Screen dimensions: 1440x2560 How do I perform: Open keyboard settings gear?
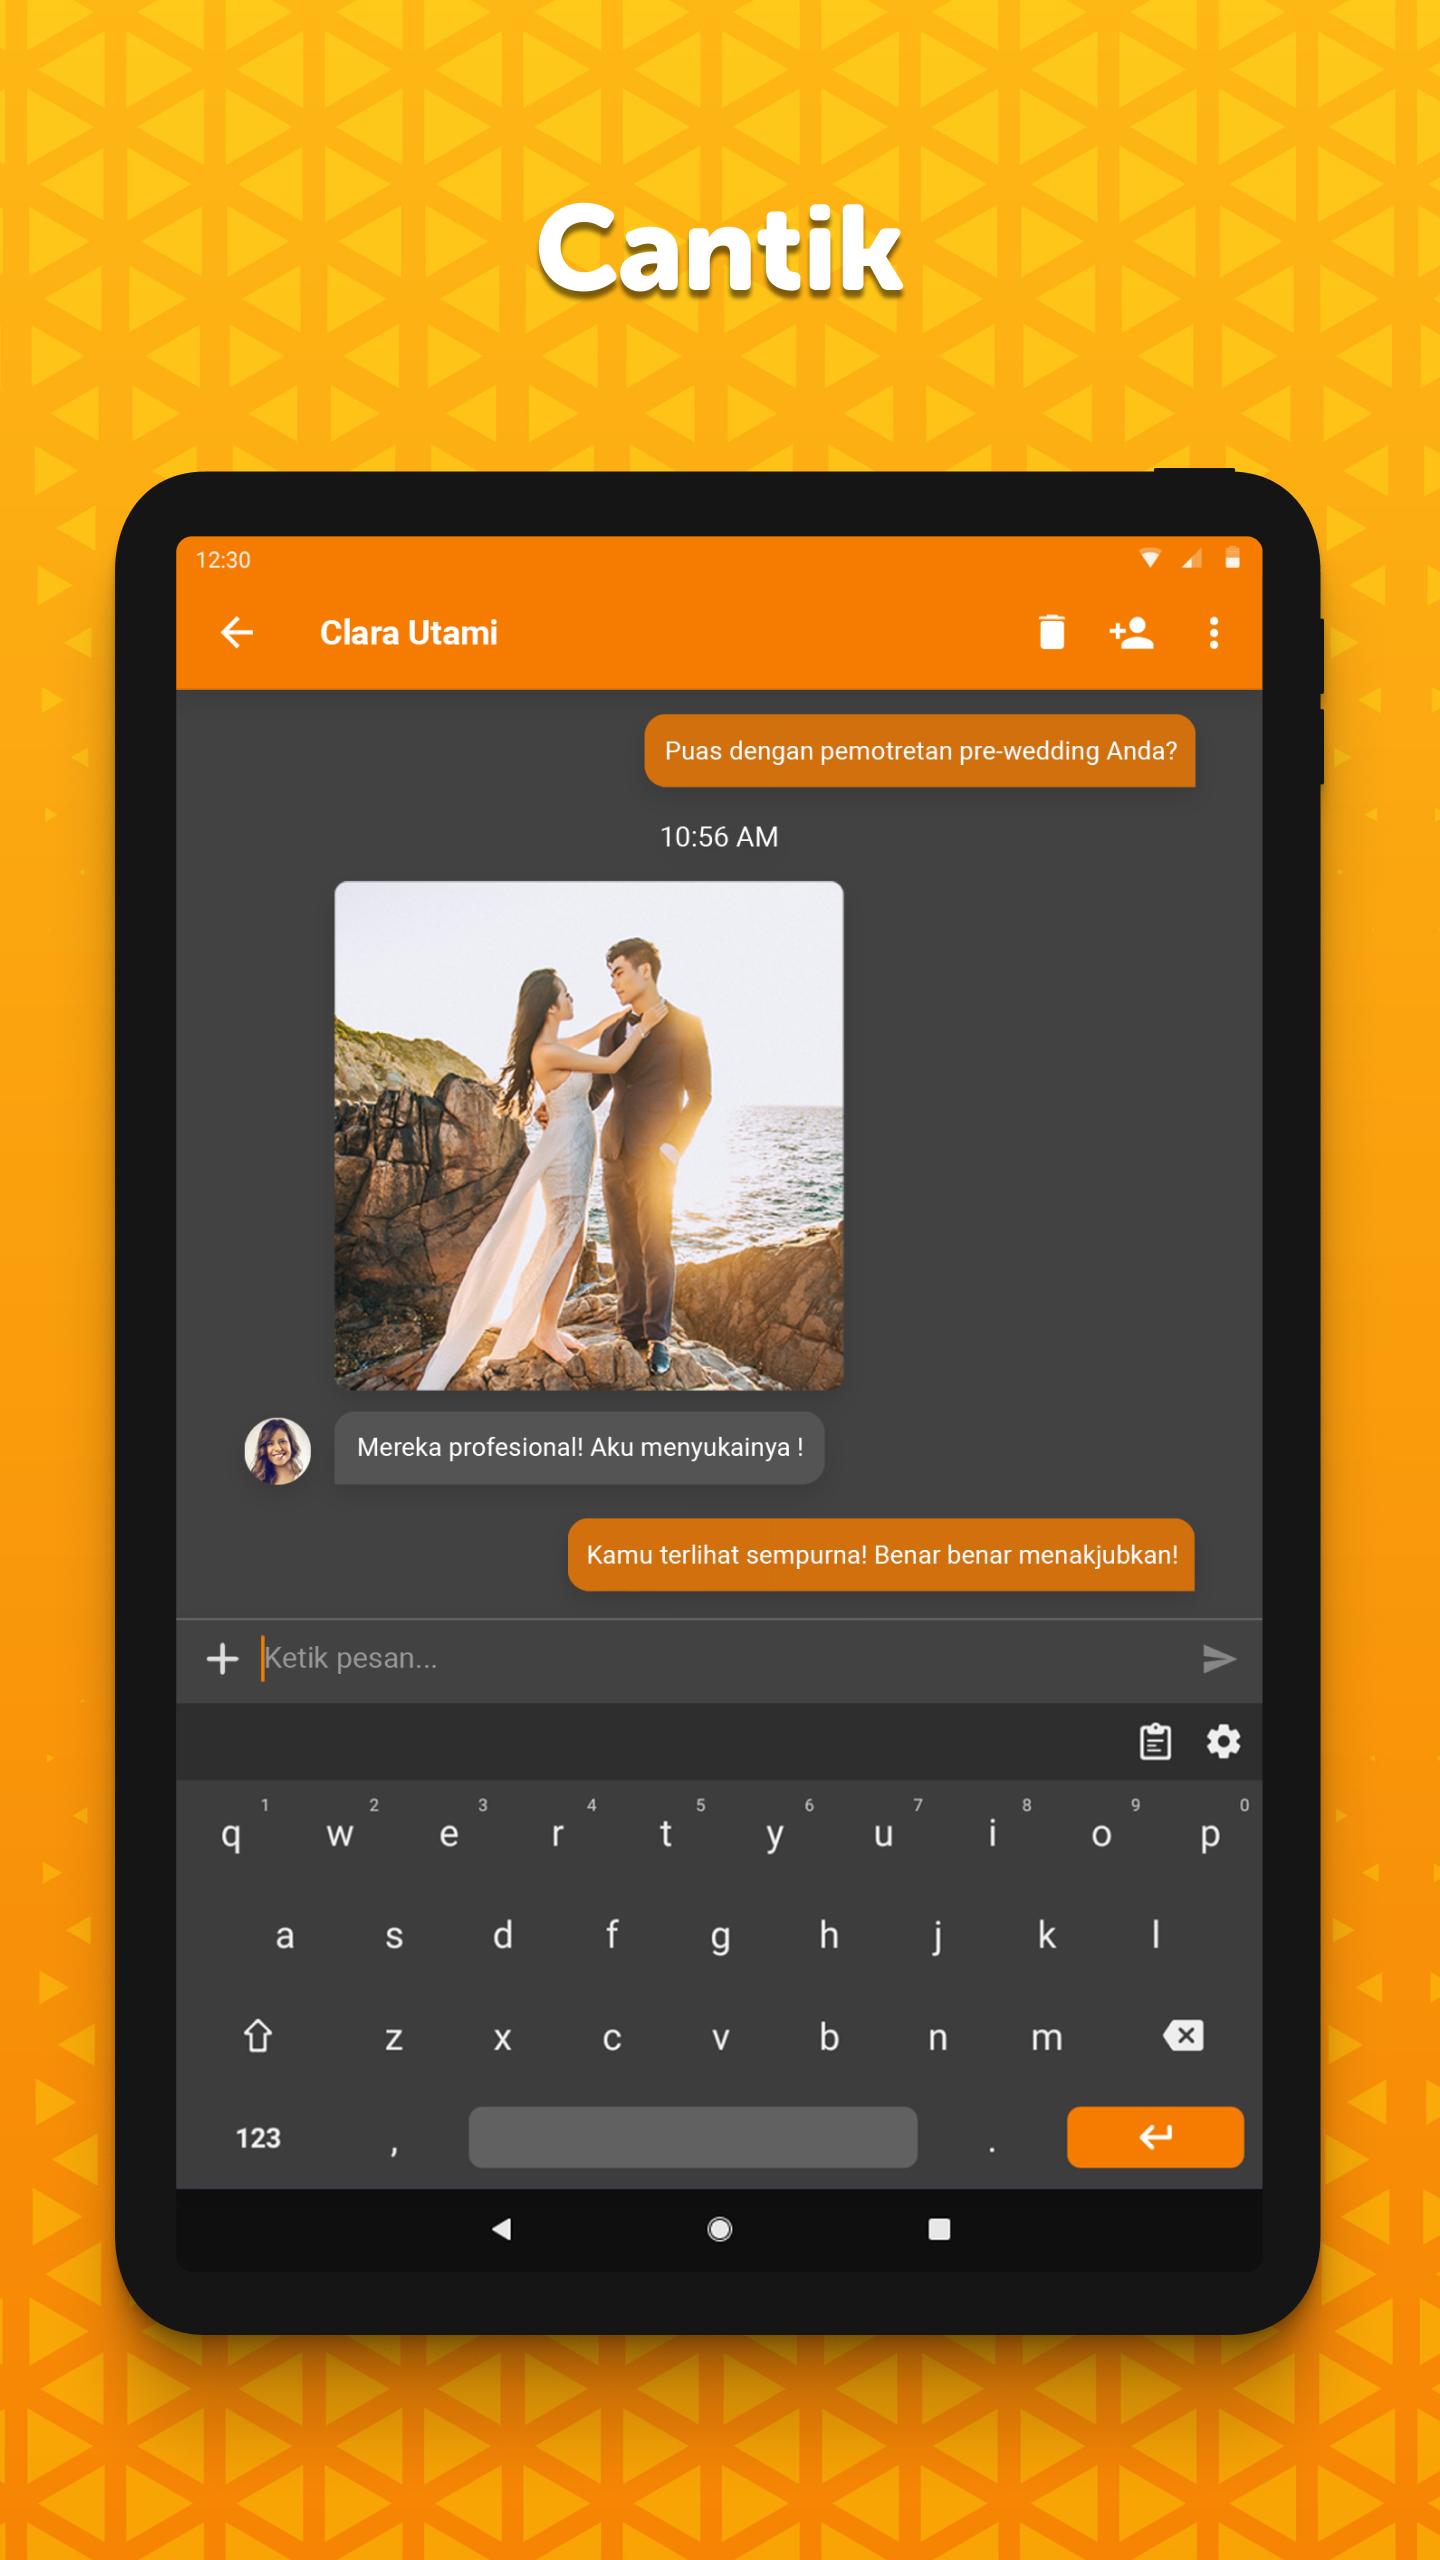pos(1223,1742)
